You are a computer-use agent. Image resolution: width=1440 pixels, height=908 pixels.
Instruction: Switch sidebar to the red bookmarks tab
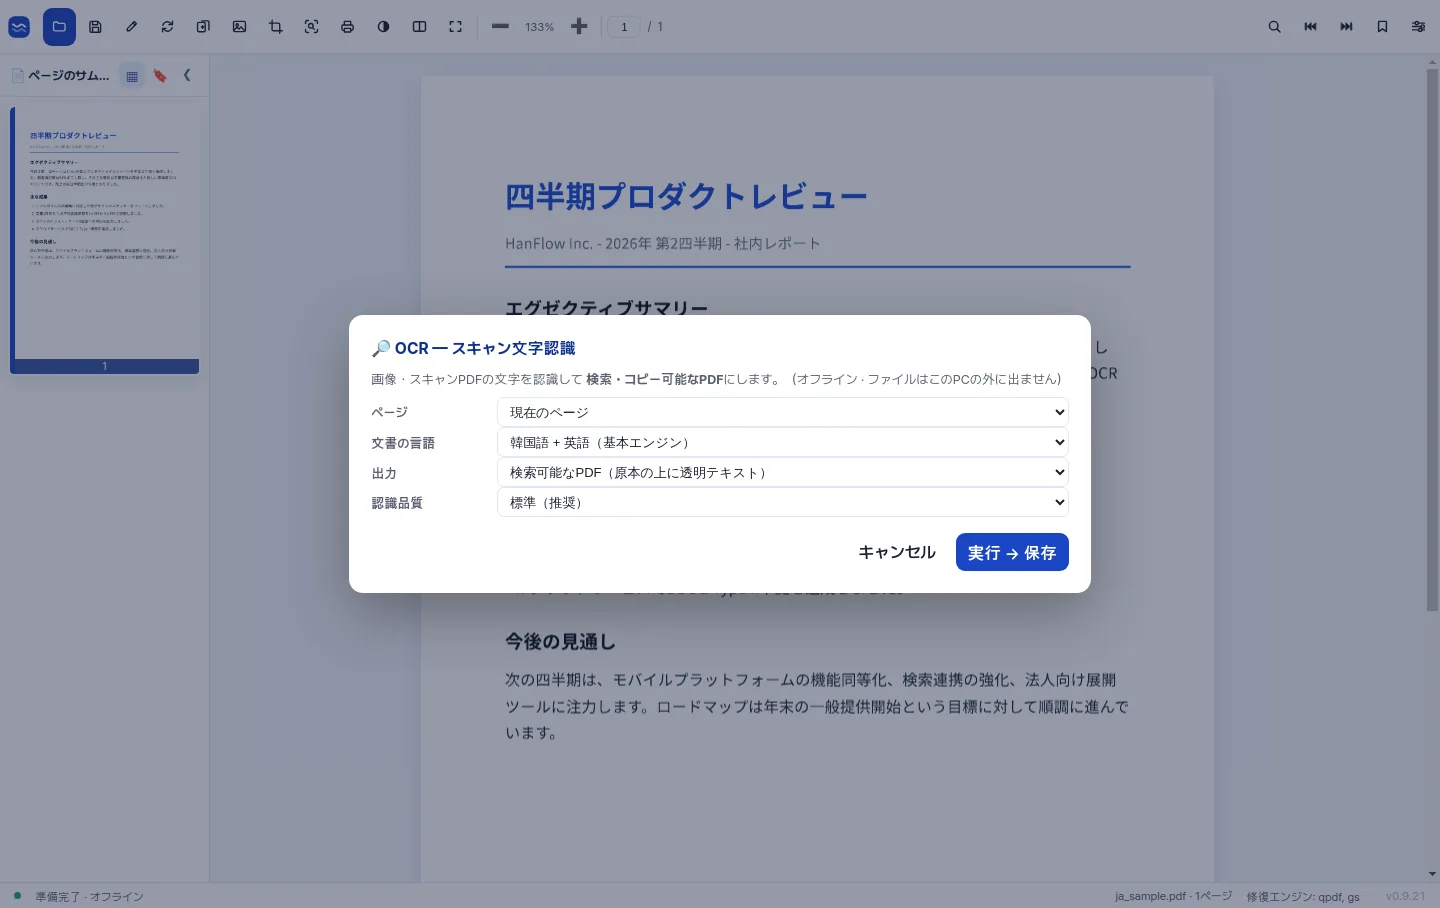click(160, 76)
